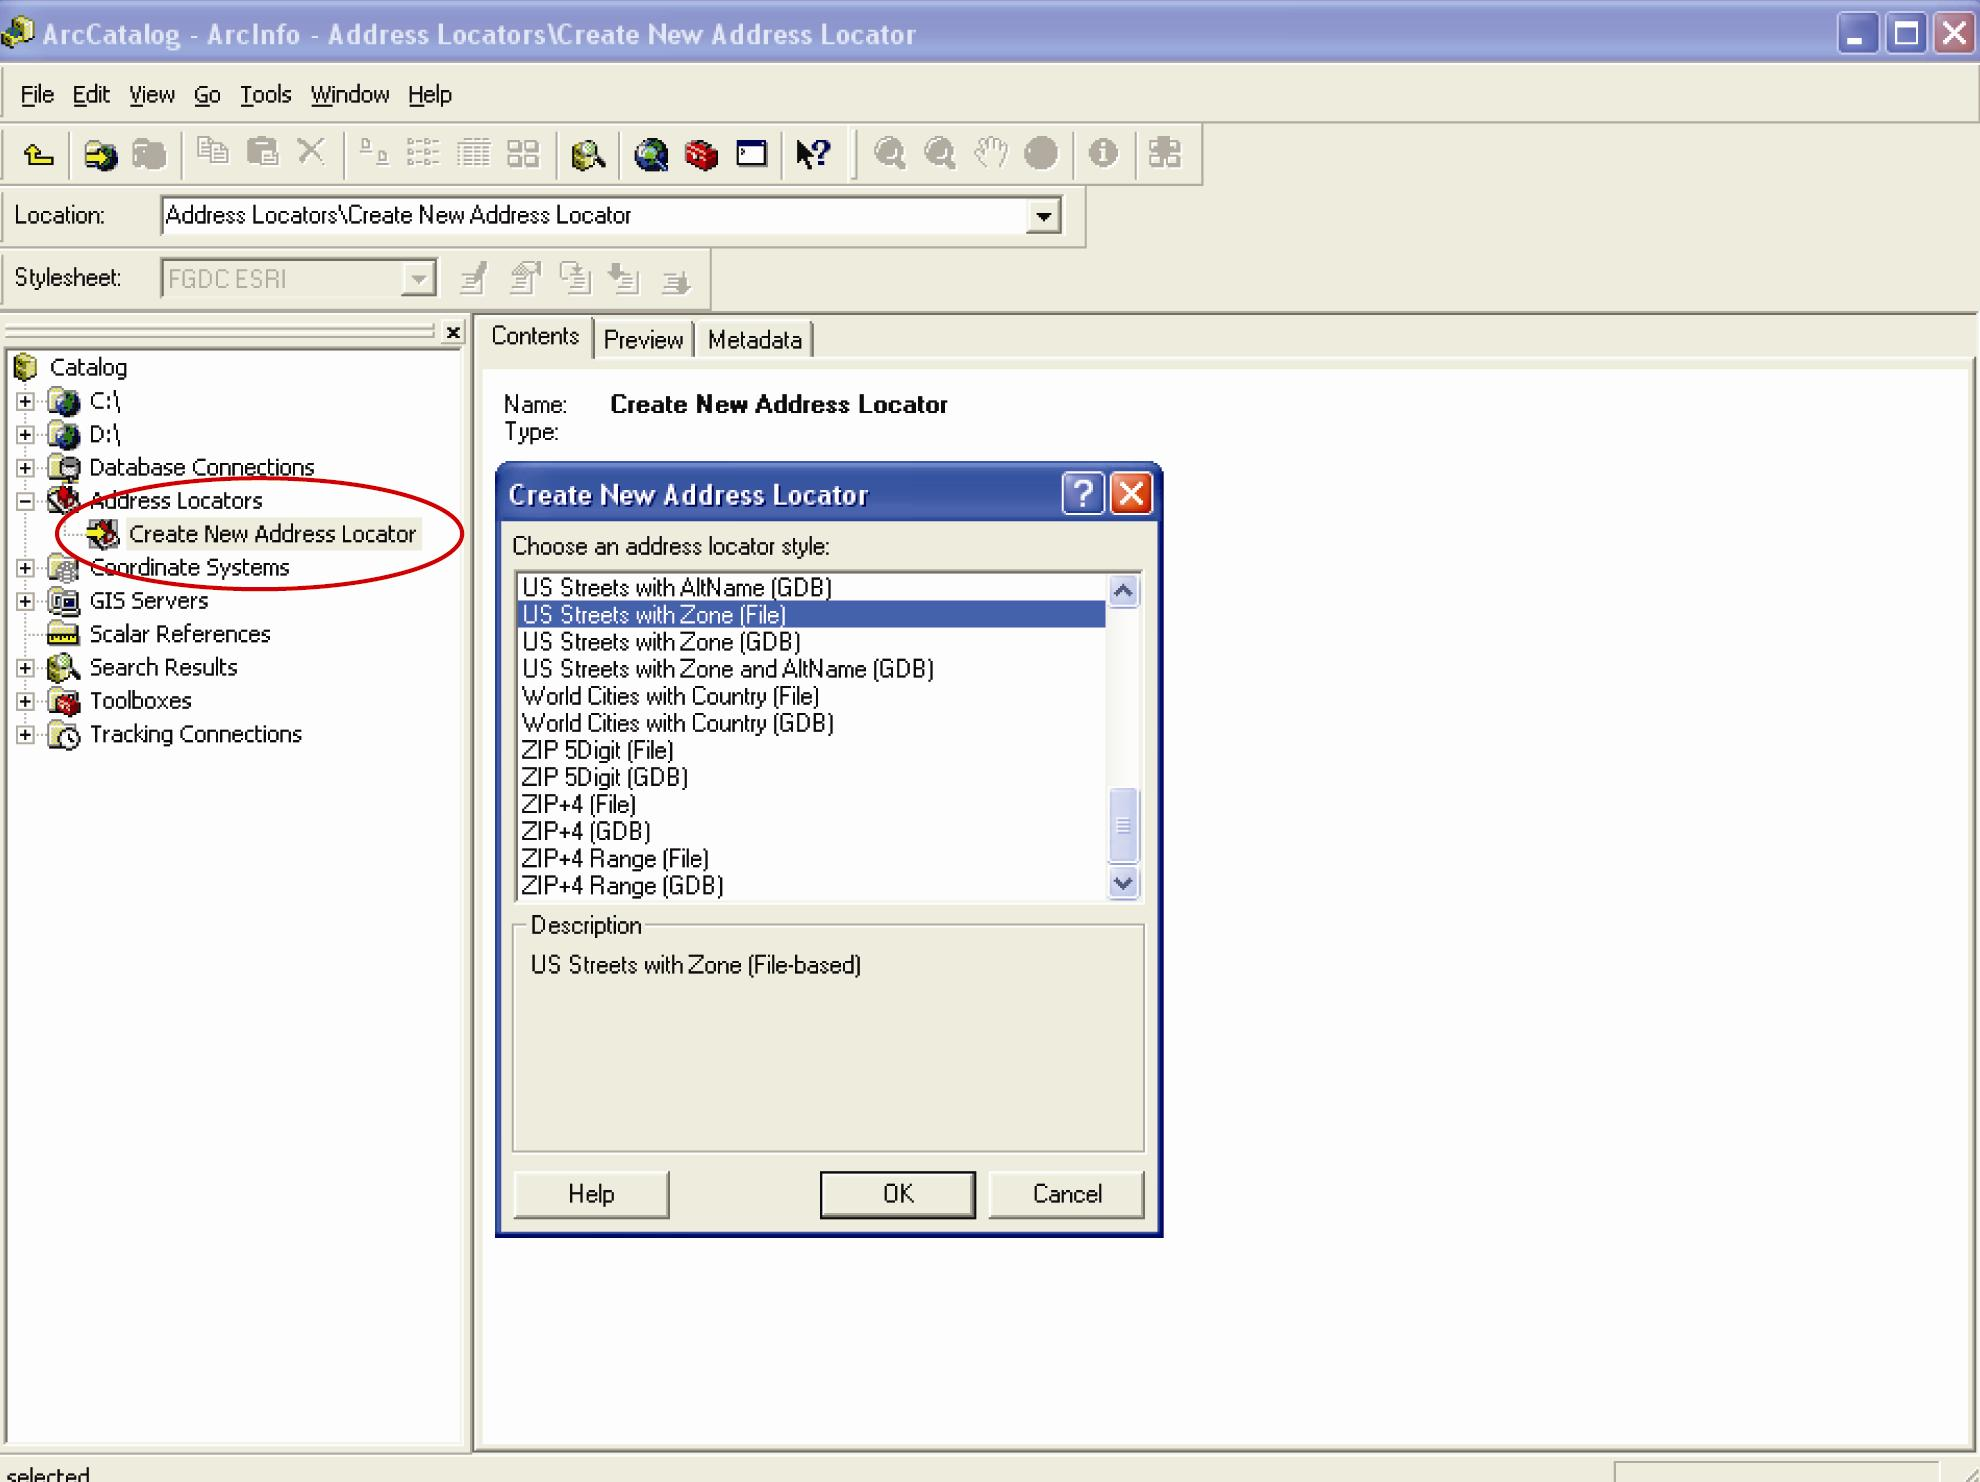Click the Connect To Folder icon
The width and height of the screenshot is (1980, 1482).
(100, 154)
